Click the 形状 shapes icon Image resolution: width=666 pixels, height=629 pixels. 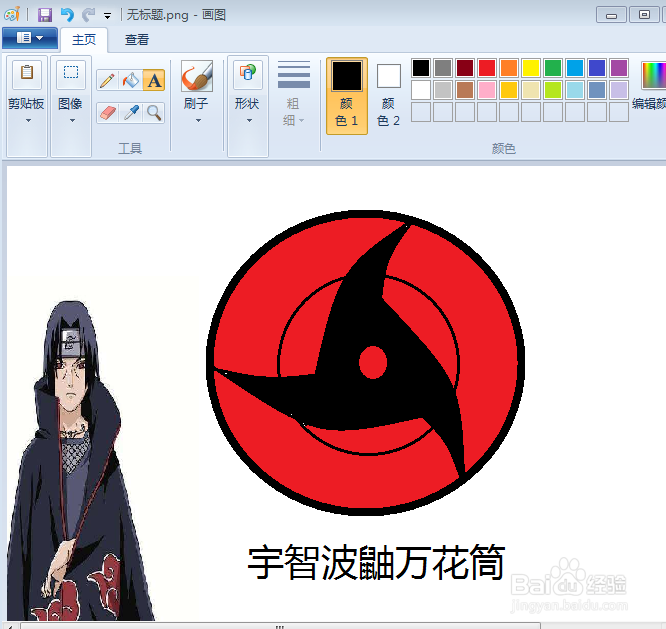pyautogui.click(x=248, y=74)
